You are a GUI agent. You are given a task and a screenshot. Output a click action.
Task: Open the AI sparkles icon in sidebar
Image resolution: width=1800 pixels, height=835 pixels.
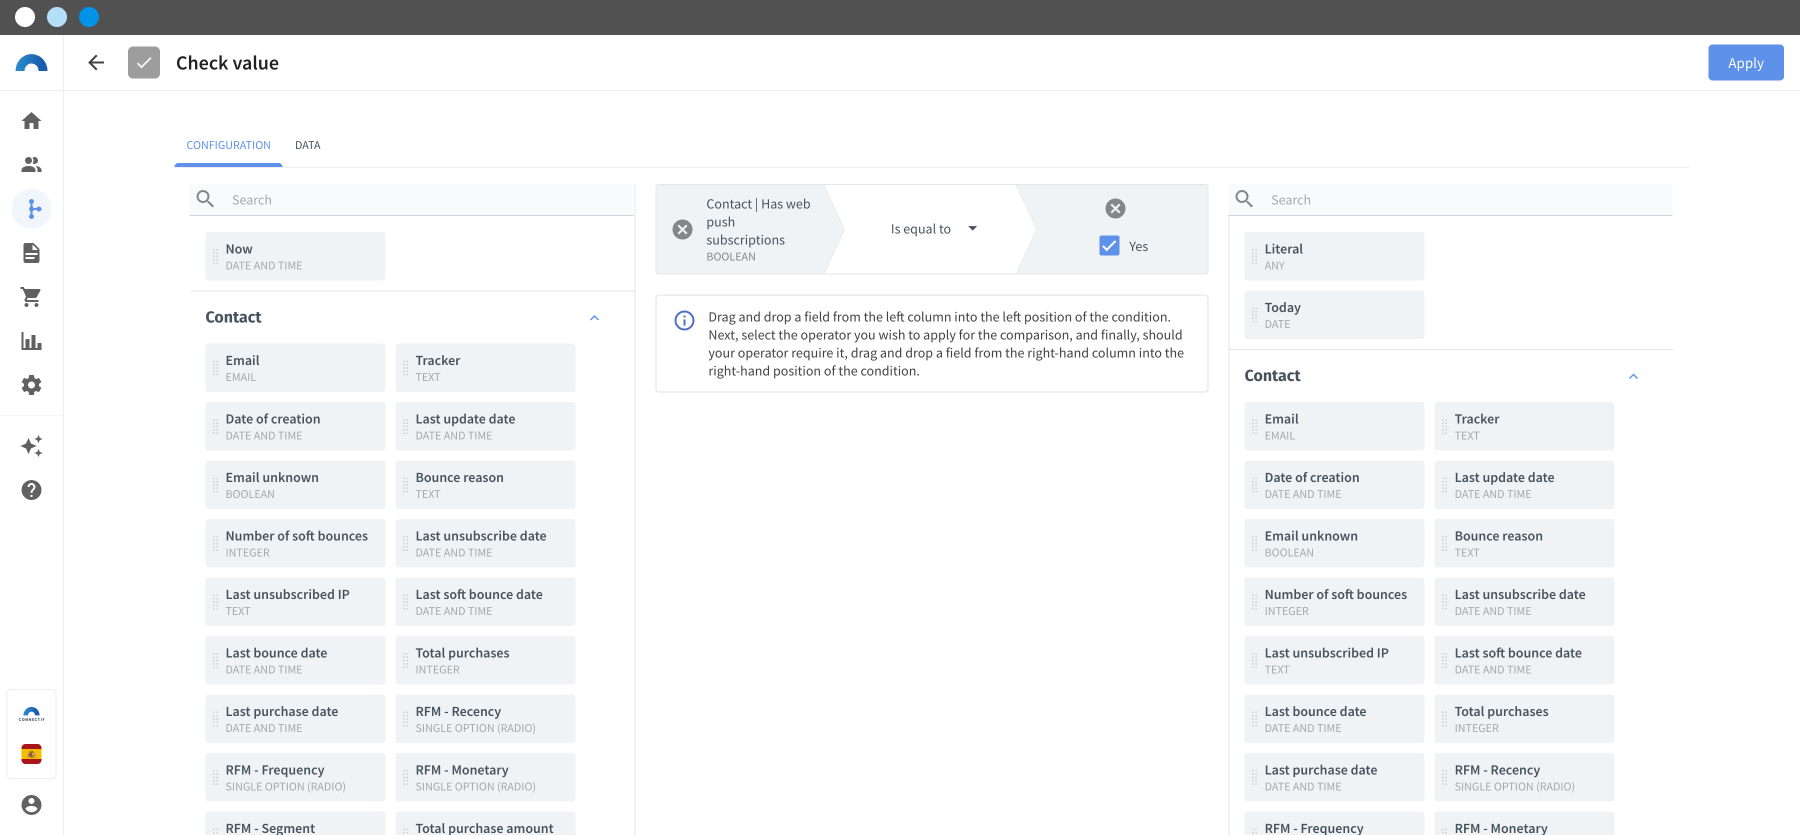click(x=32, y=446)
